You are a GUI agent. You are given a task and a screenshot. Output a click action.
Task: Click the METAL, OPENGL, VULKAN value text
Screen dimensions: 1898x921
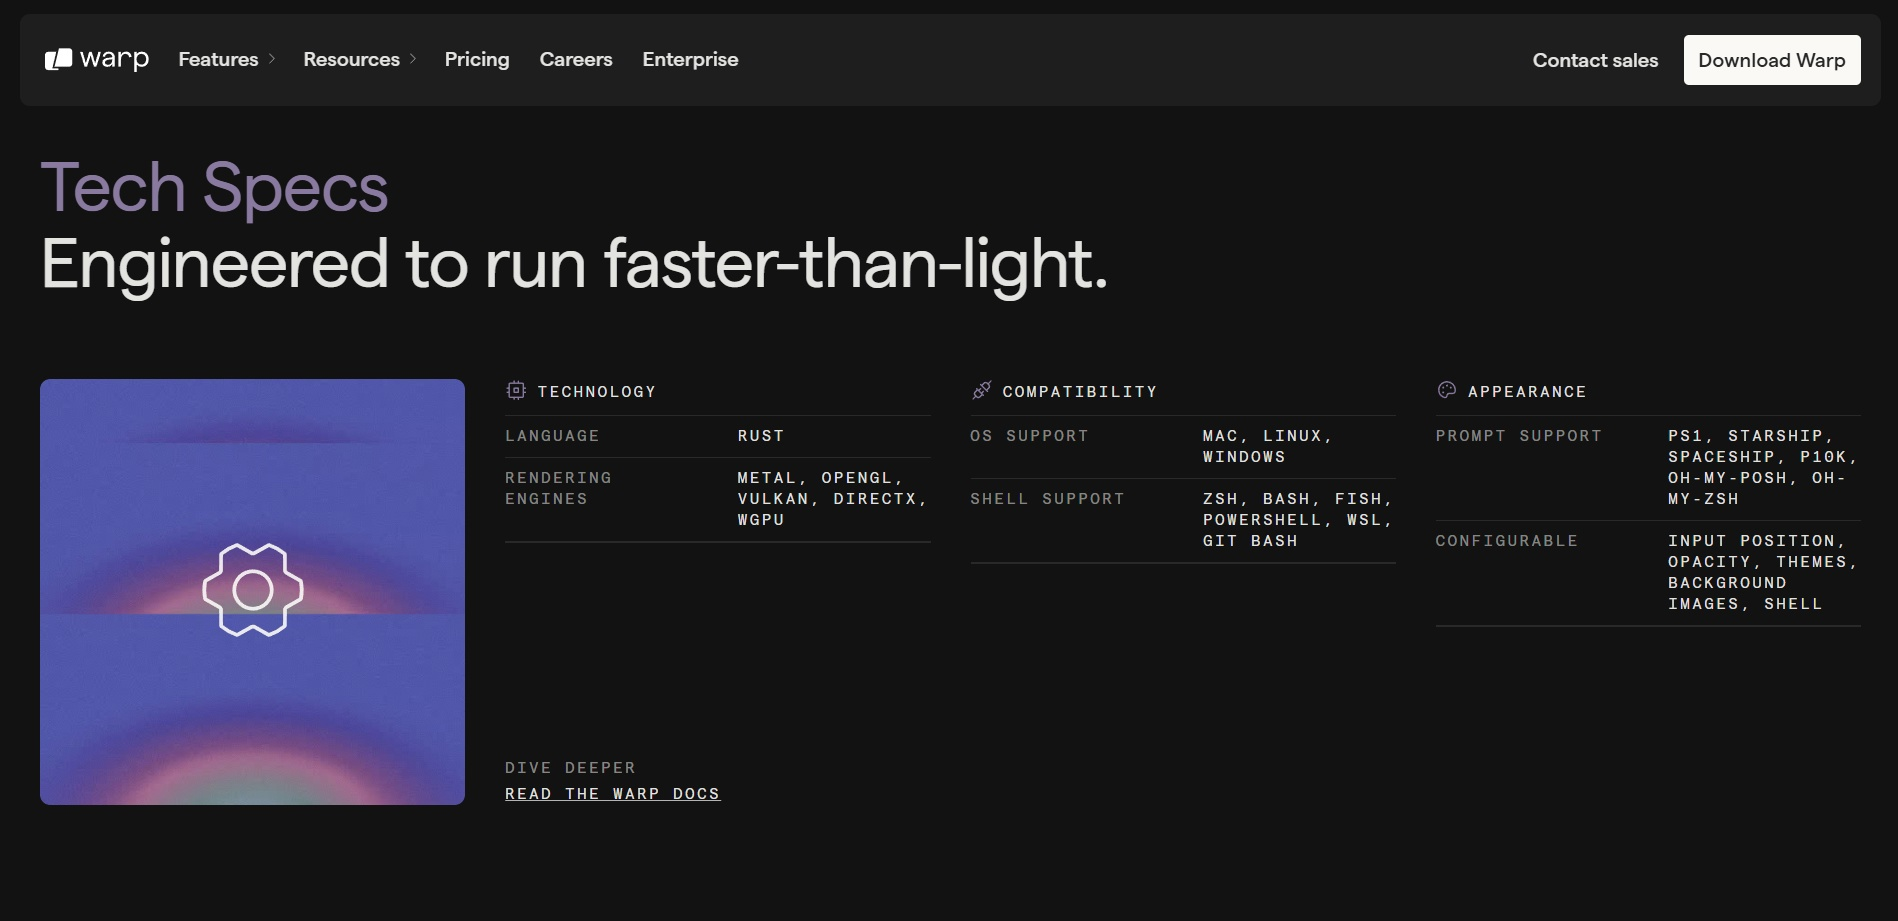tap(833, 499)
